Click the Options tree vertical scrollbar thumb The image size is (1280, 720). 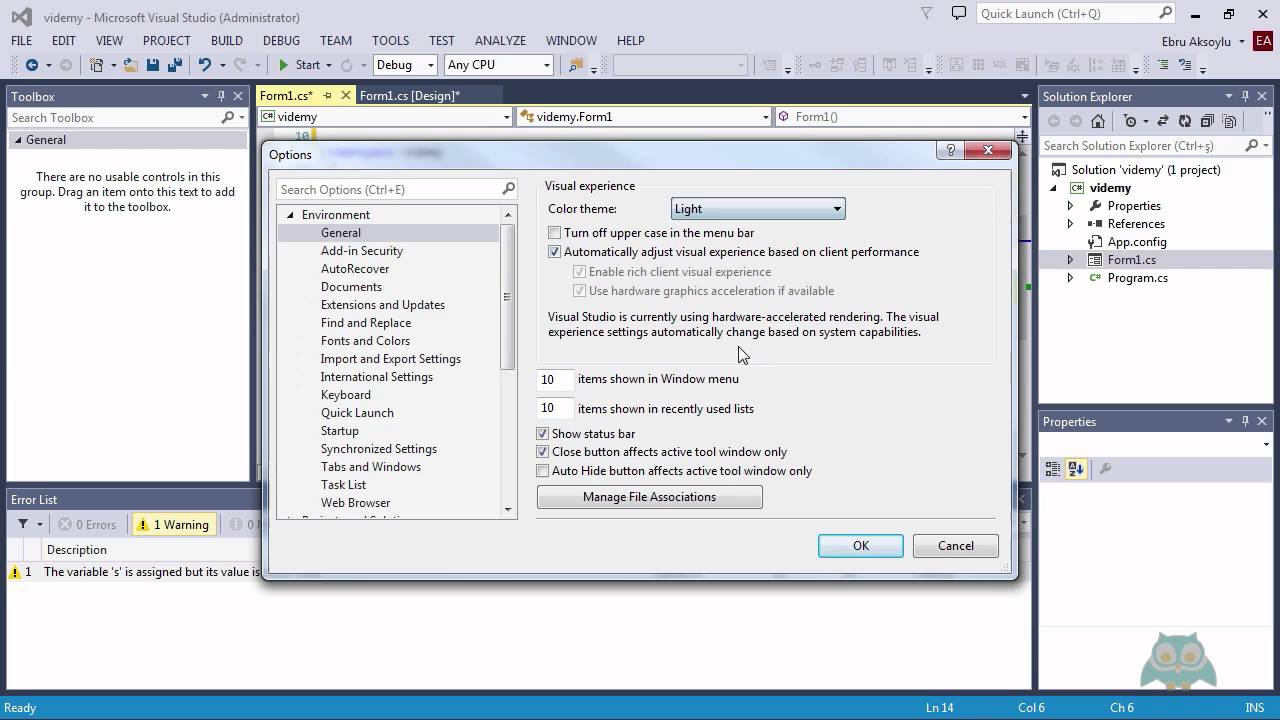pyautogui.click(x=508, y=297)
